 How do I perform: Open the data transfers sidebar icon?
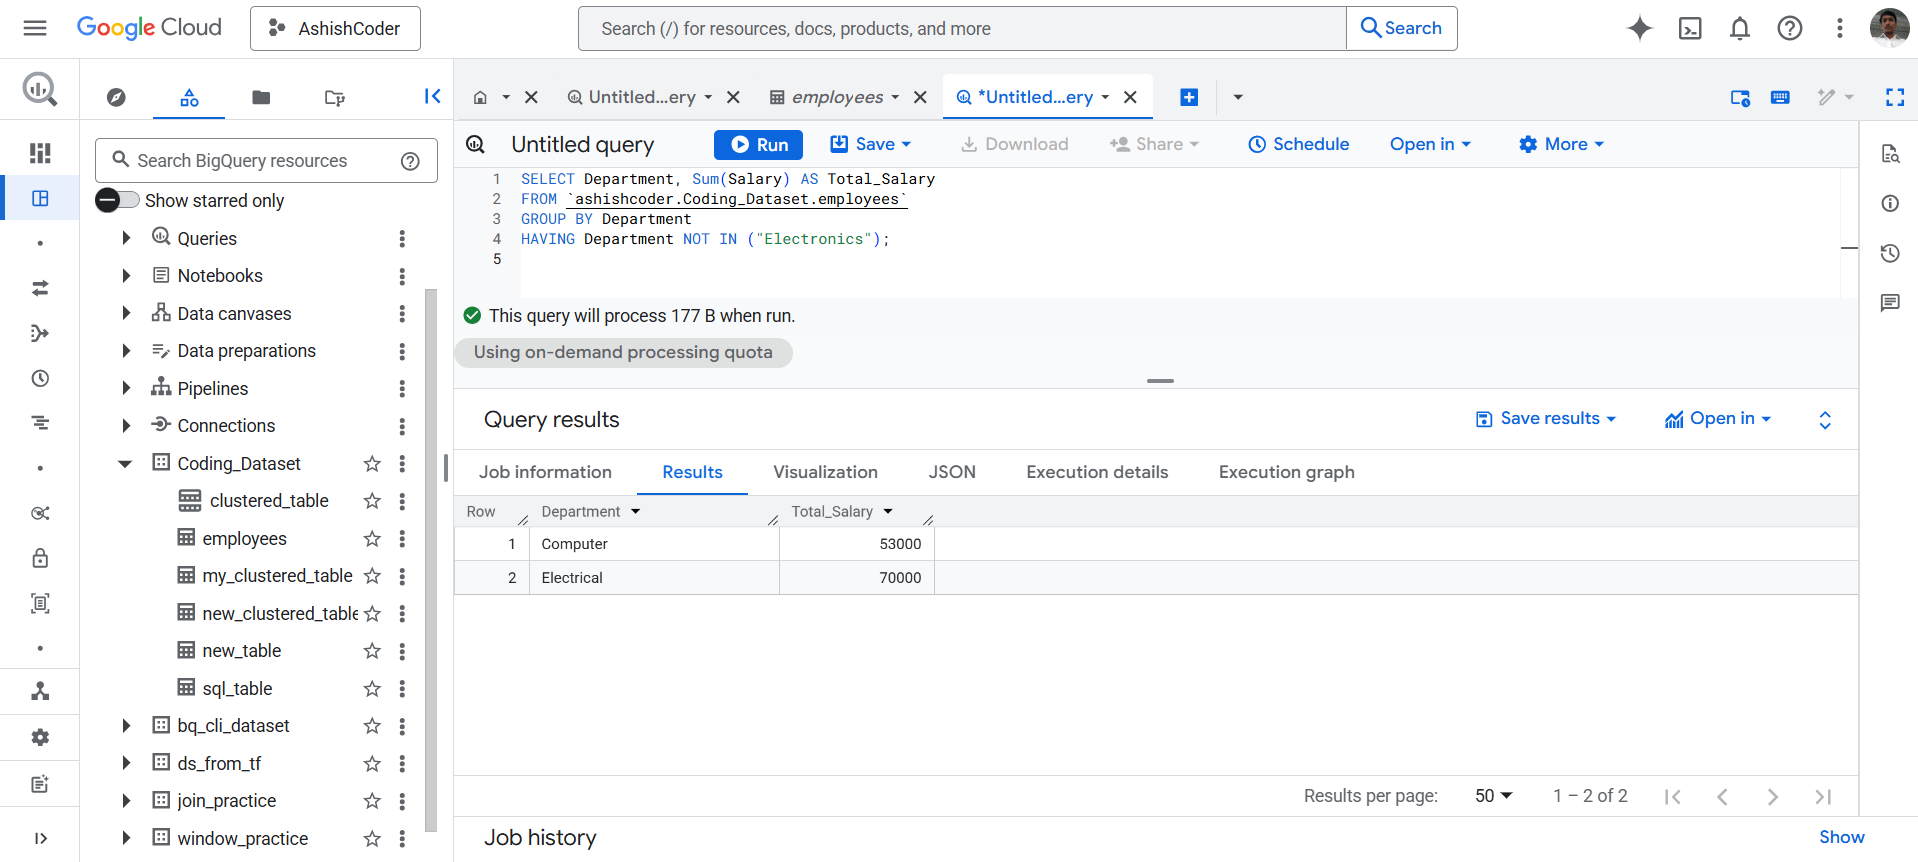coord(40,288)
